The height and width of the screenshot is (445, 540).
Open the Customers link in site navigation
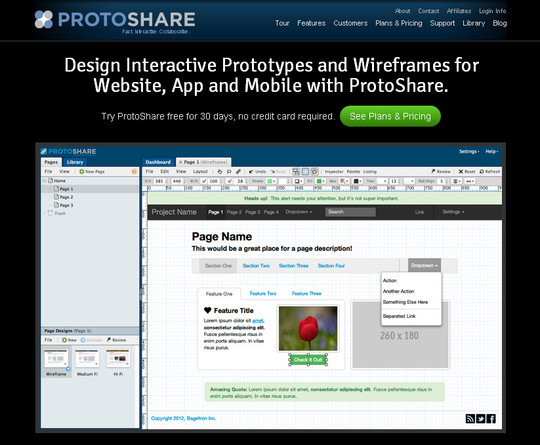[x=350, y=23]
